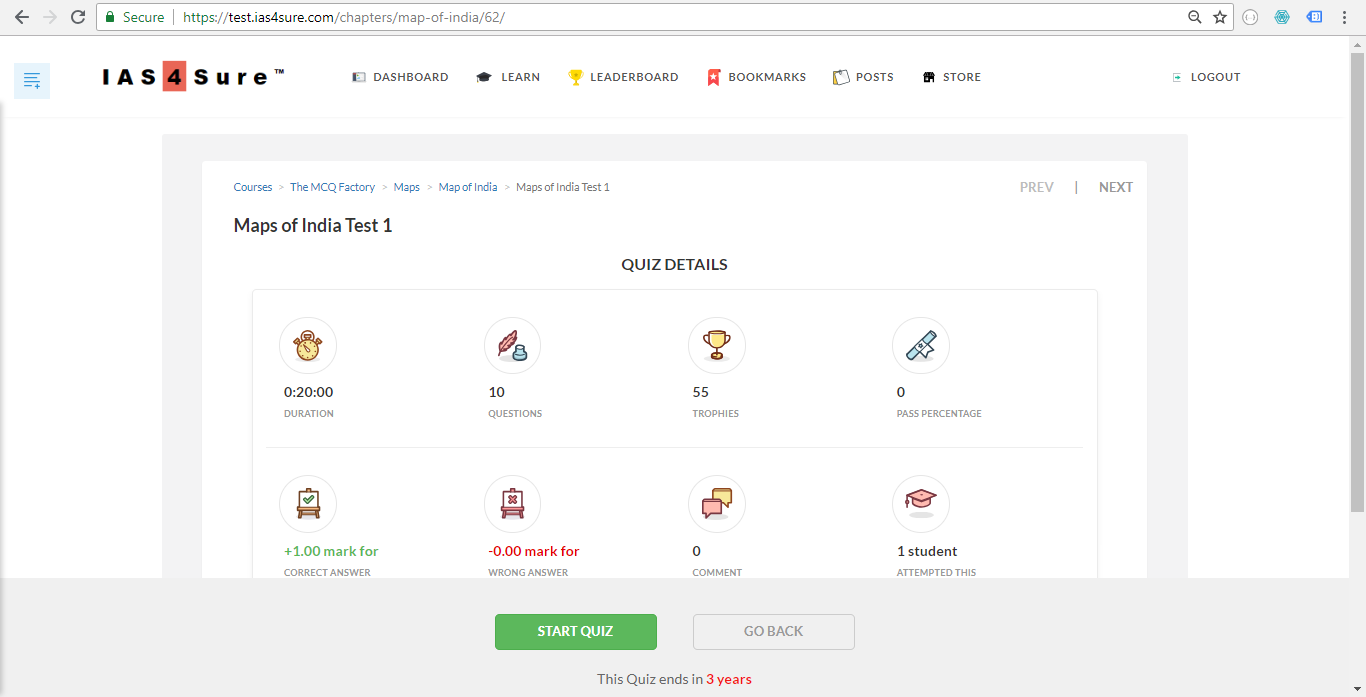Click the comment speech bubbles icon
The height and width of the screenshot is (697, 1366).
(x=716, y=504)
